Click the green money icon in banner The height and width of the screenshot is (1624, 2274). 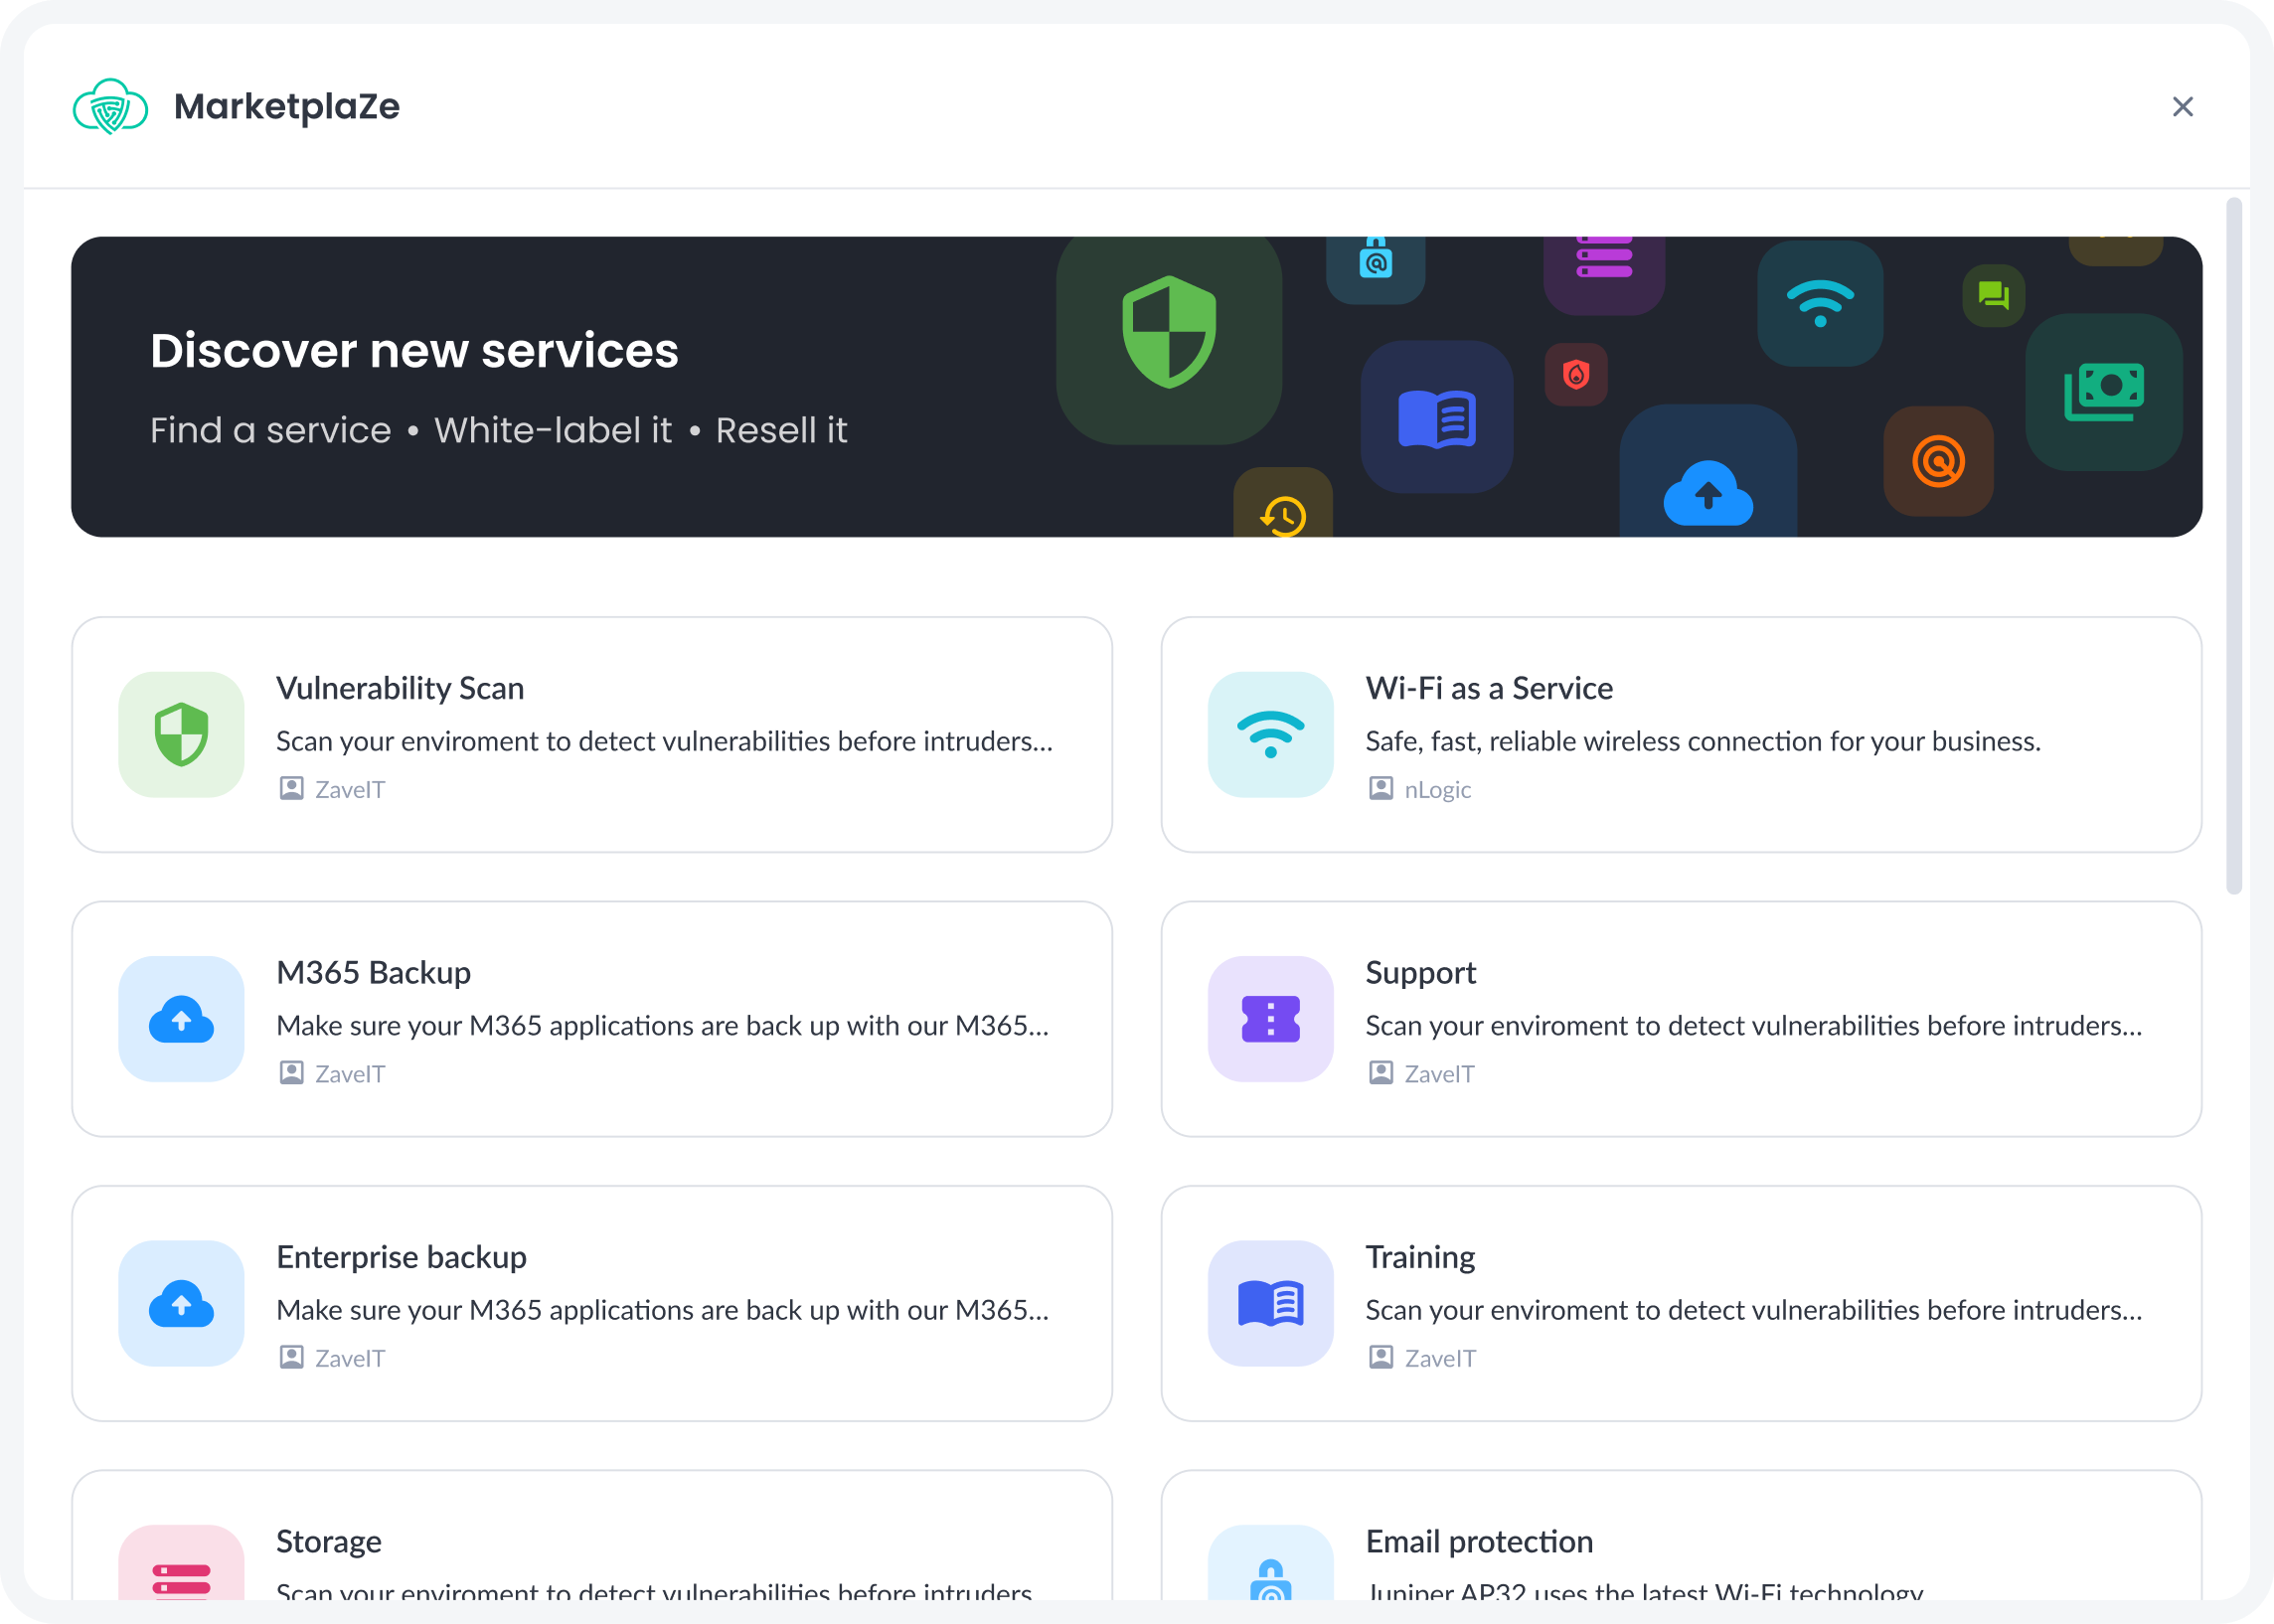click(x=2103, y=391)
